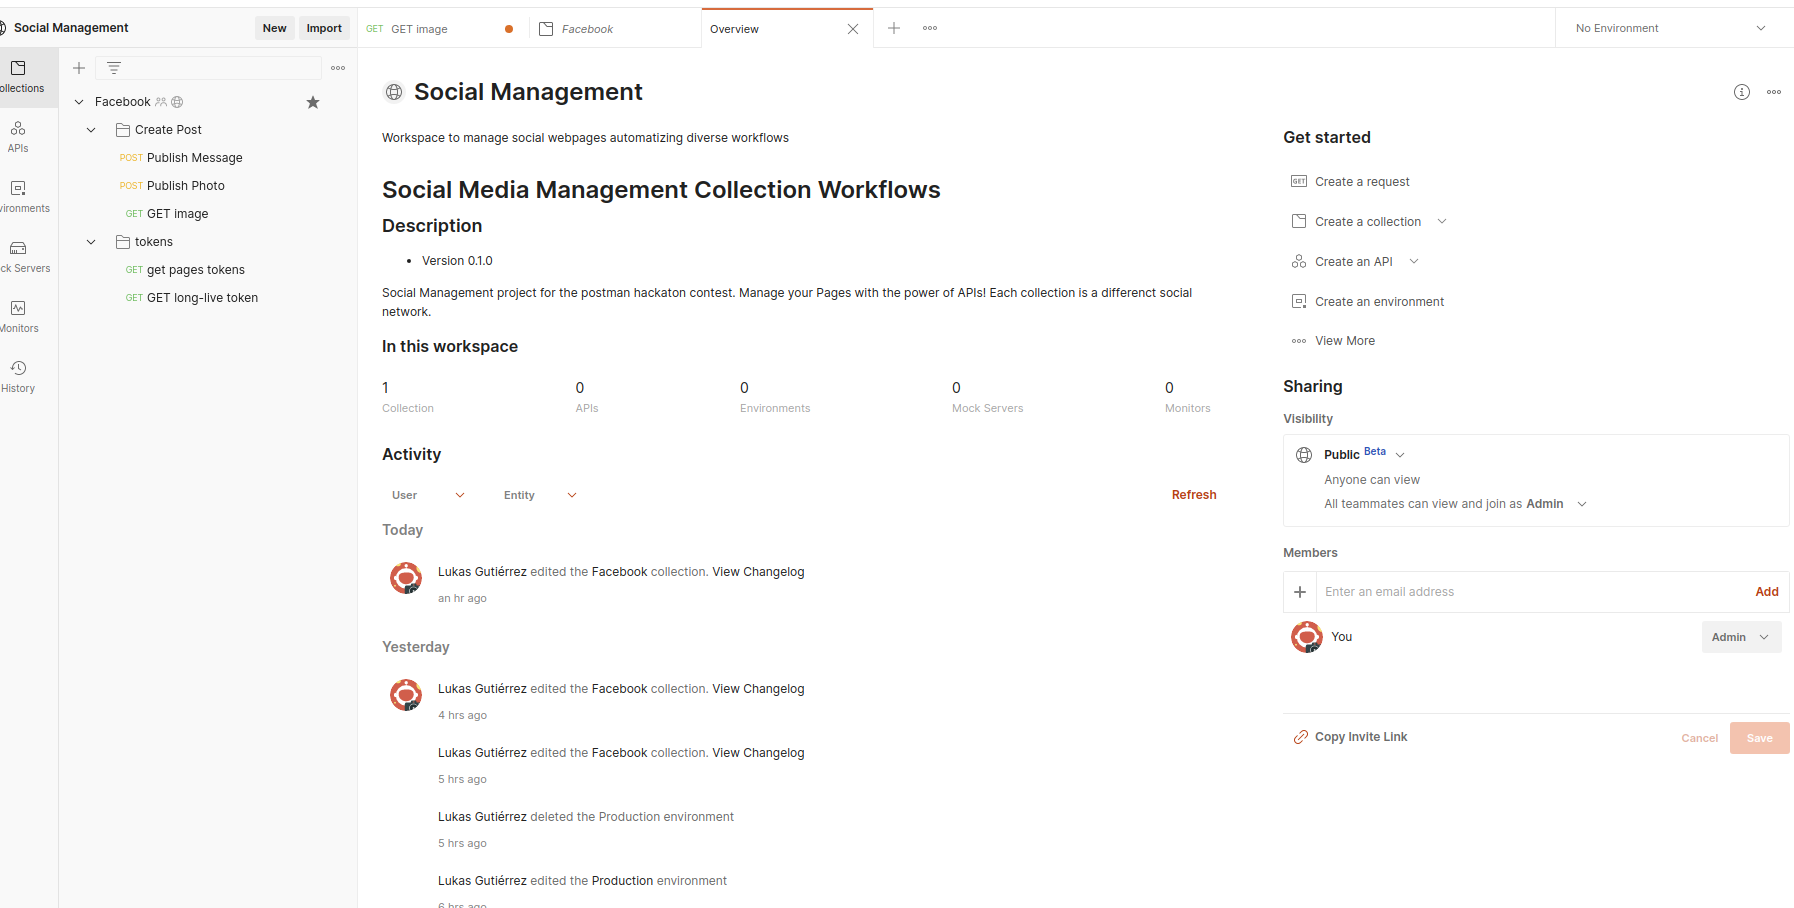Open the History sidebar panel
The height and width of the screenshot is (908, 1794).
click(x=18, y=377)
